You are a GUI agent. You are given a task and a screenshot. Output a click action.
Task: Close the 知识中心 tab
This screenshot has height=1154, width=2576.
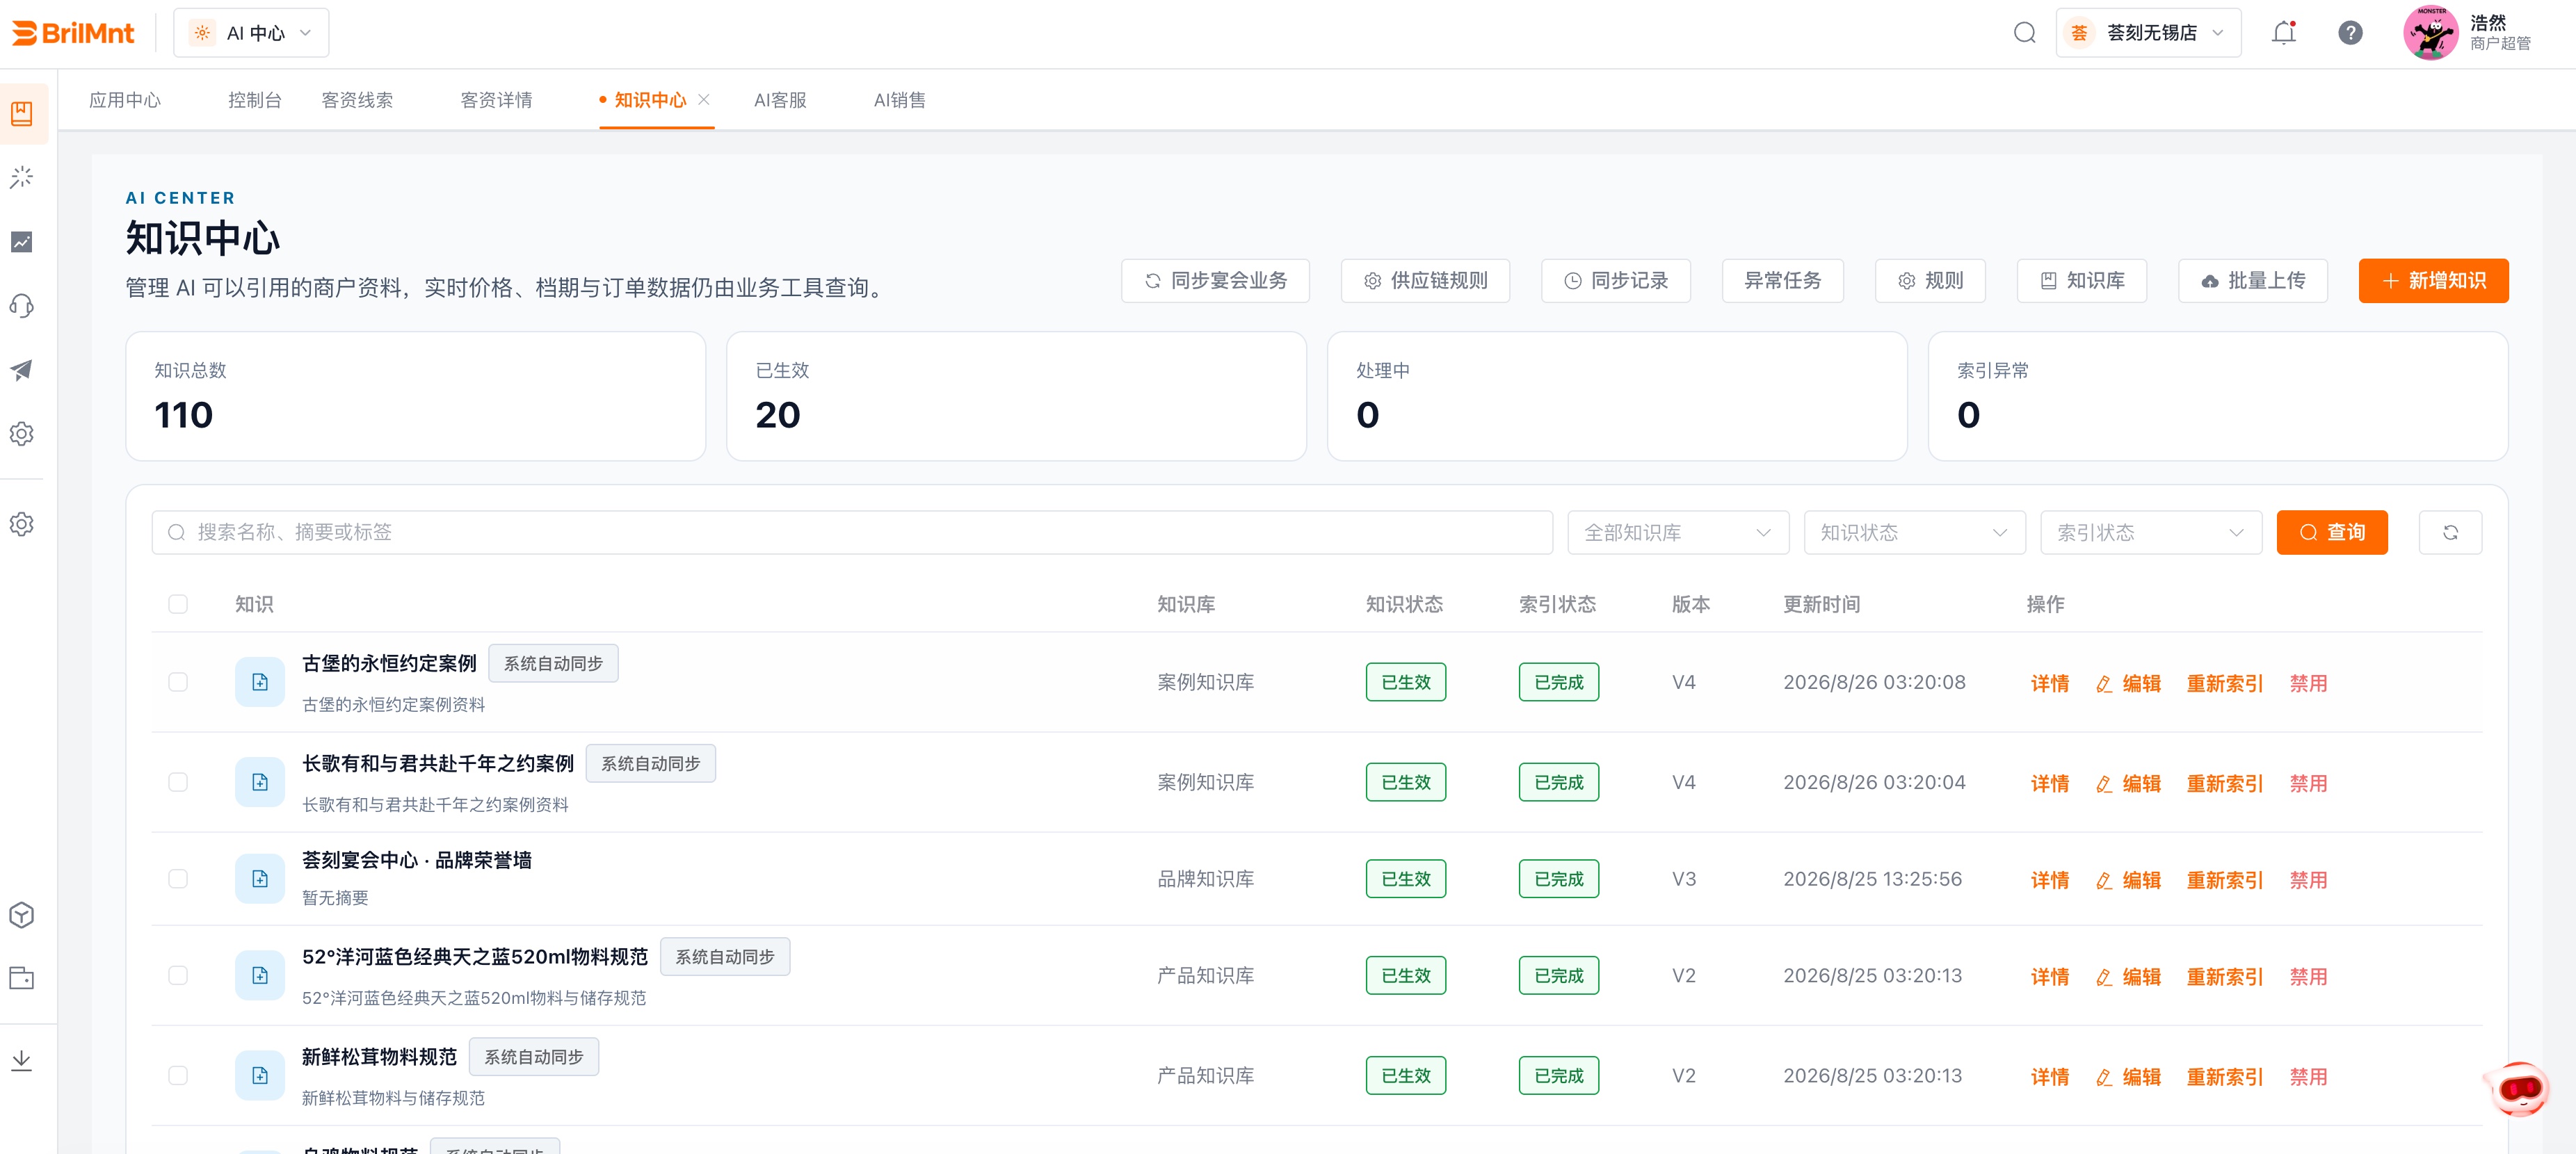click(x=704, y=100)
